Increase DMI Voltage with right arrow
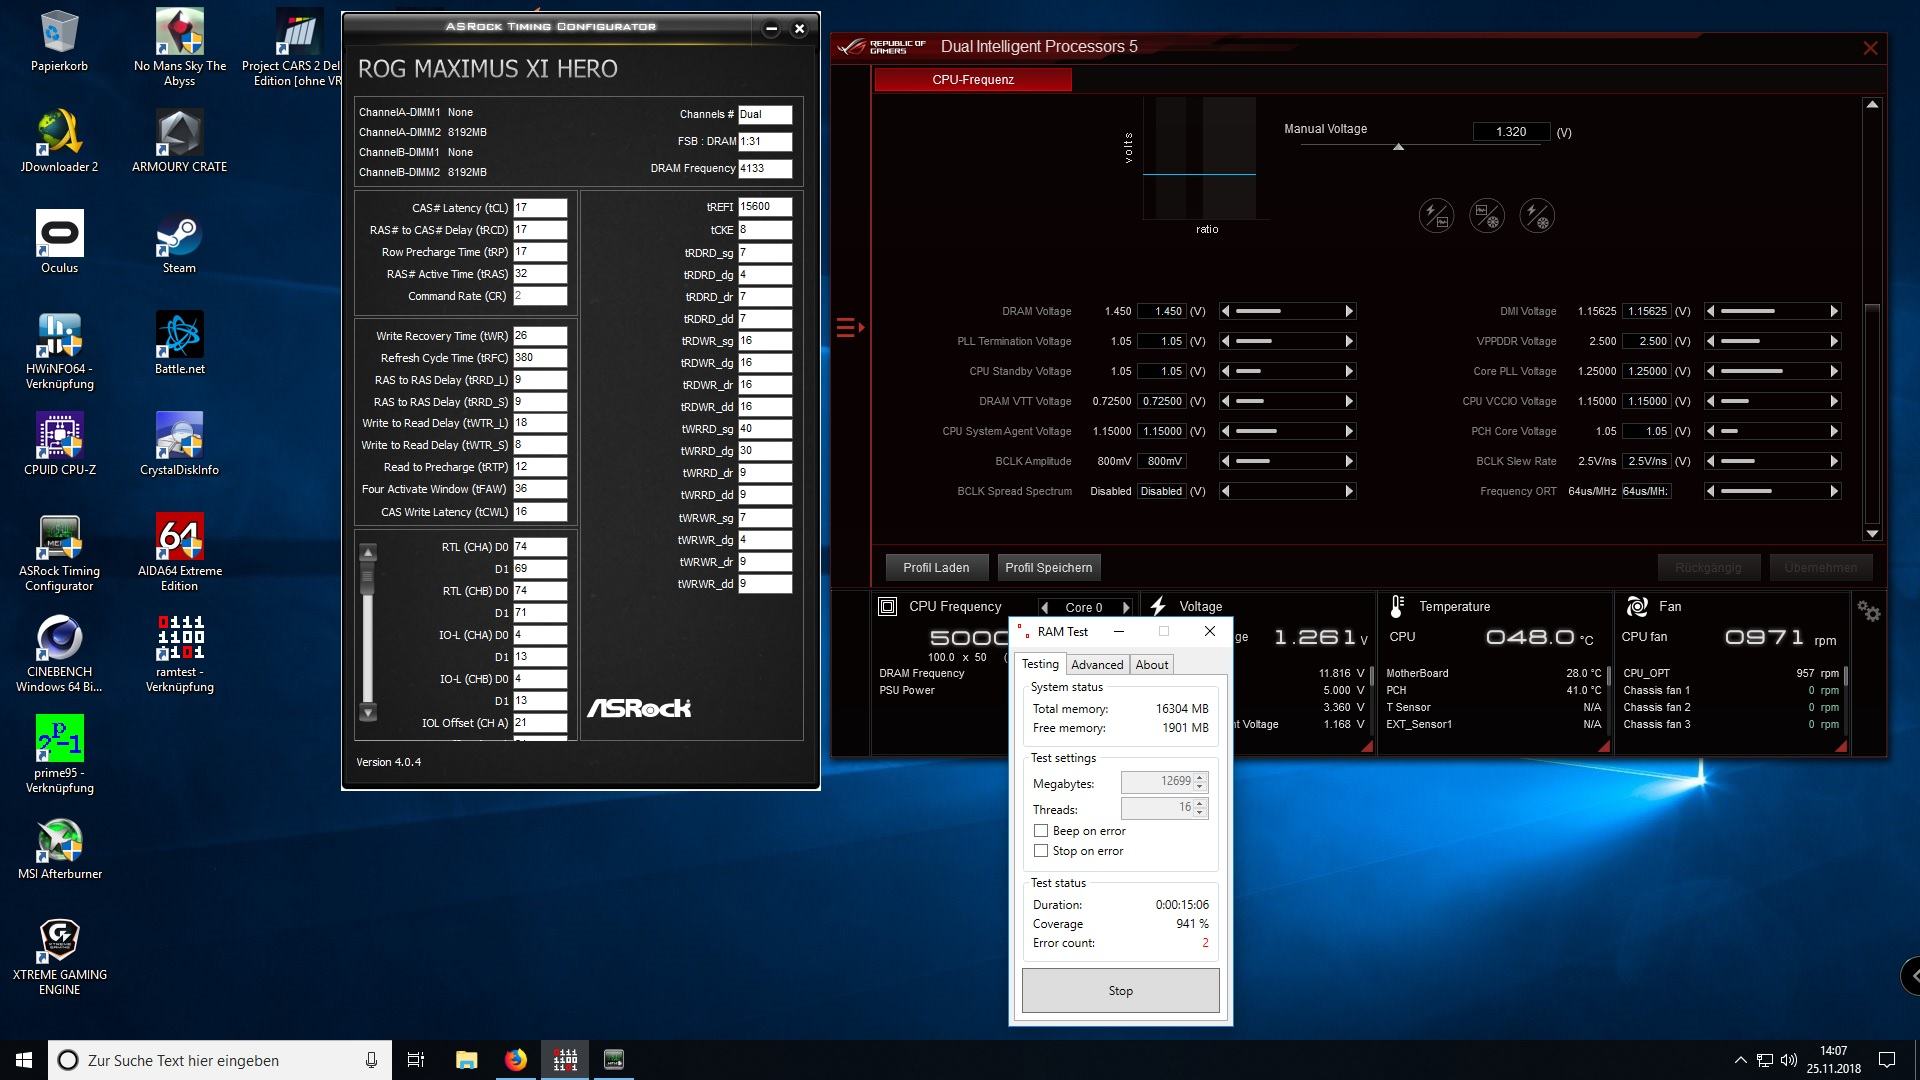This screenshot has height=1080, width=1920. [x=1834, y=311]
